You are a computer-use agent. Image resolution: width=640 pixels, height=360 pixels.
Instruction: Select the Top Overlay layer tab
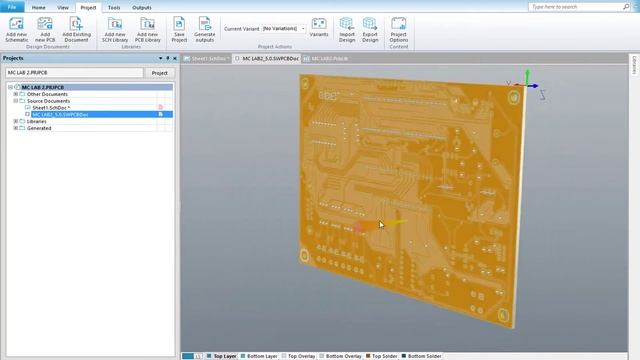click(298, 356)
